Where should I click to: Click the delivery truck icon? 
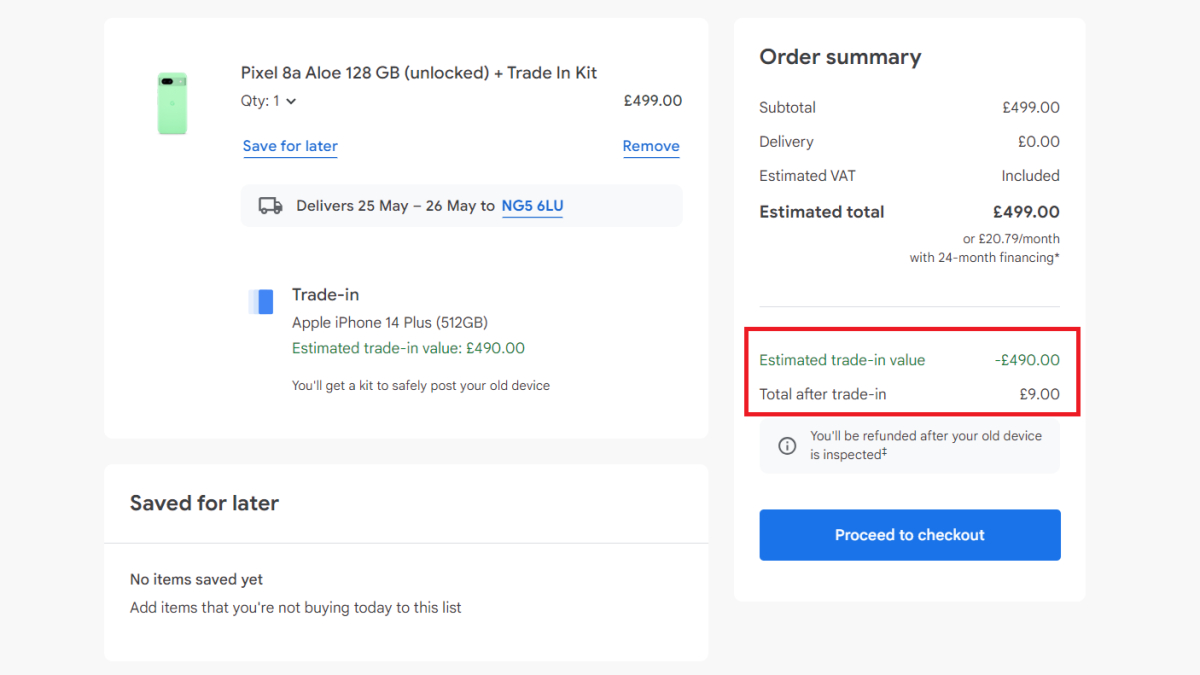point(270,206)
